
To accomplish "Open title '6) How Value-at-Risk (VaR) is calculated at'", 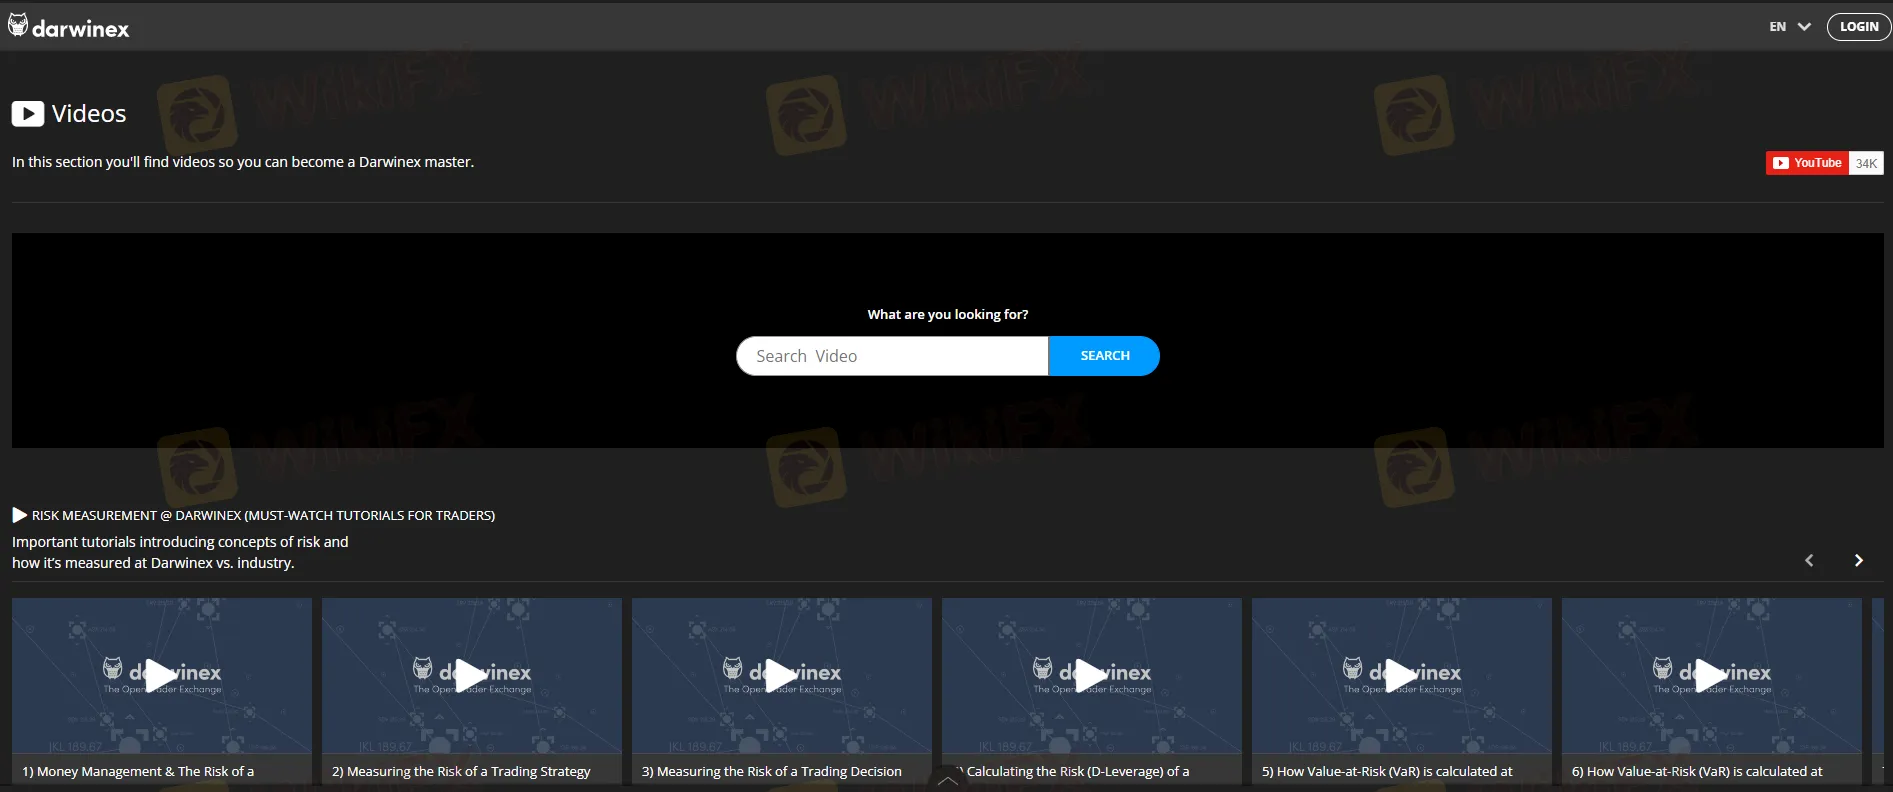I will pyautogui.click(x=1697, y=772).
